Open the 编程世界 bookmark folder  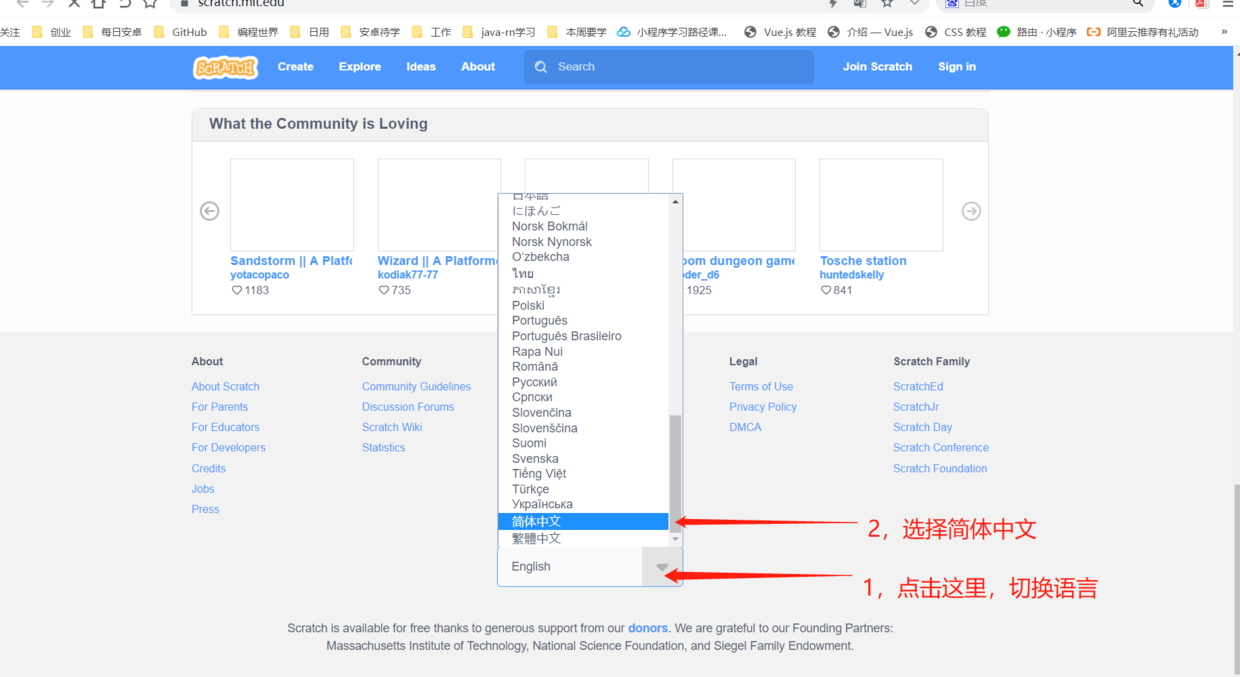(248, 32)
